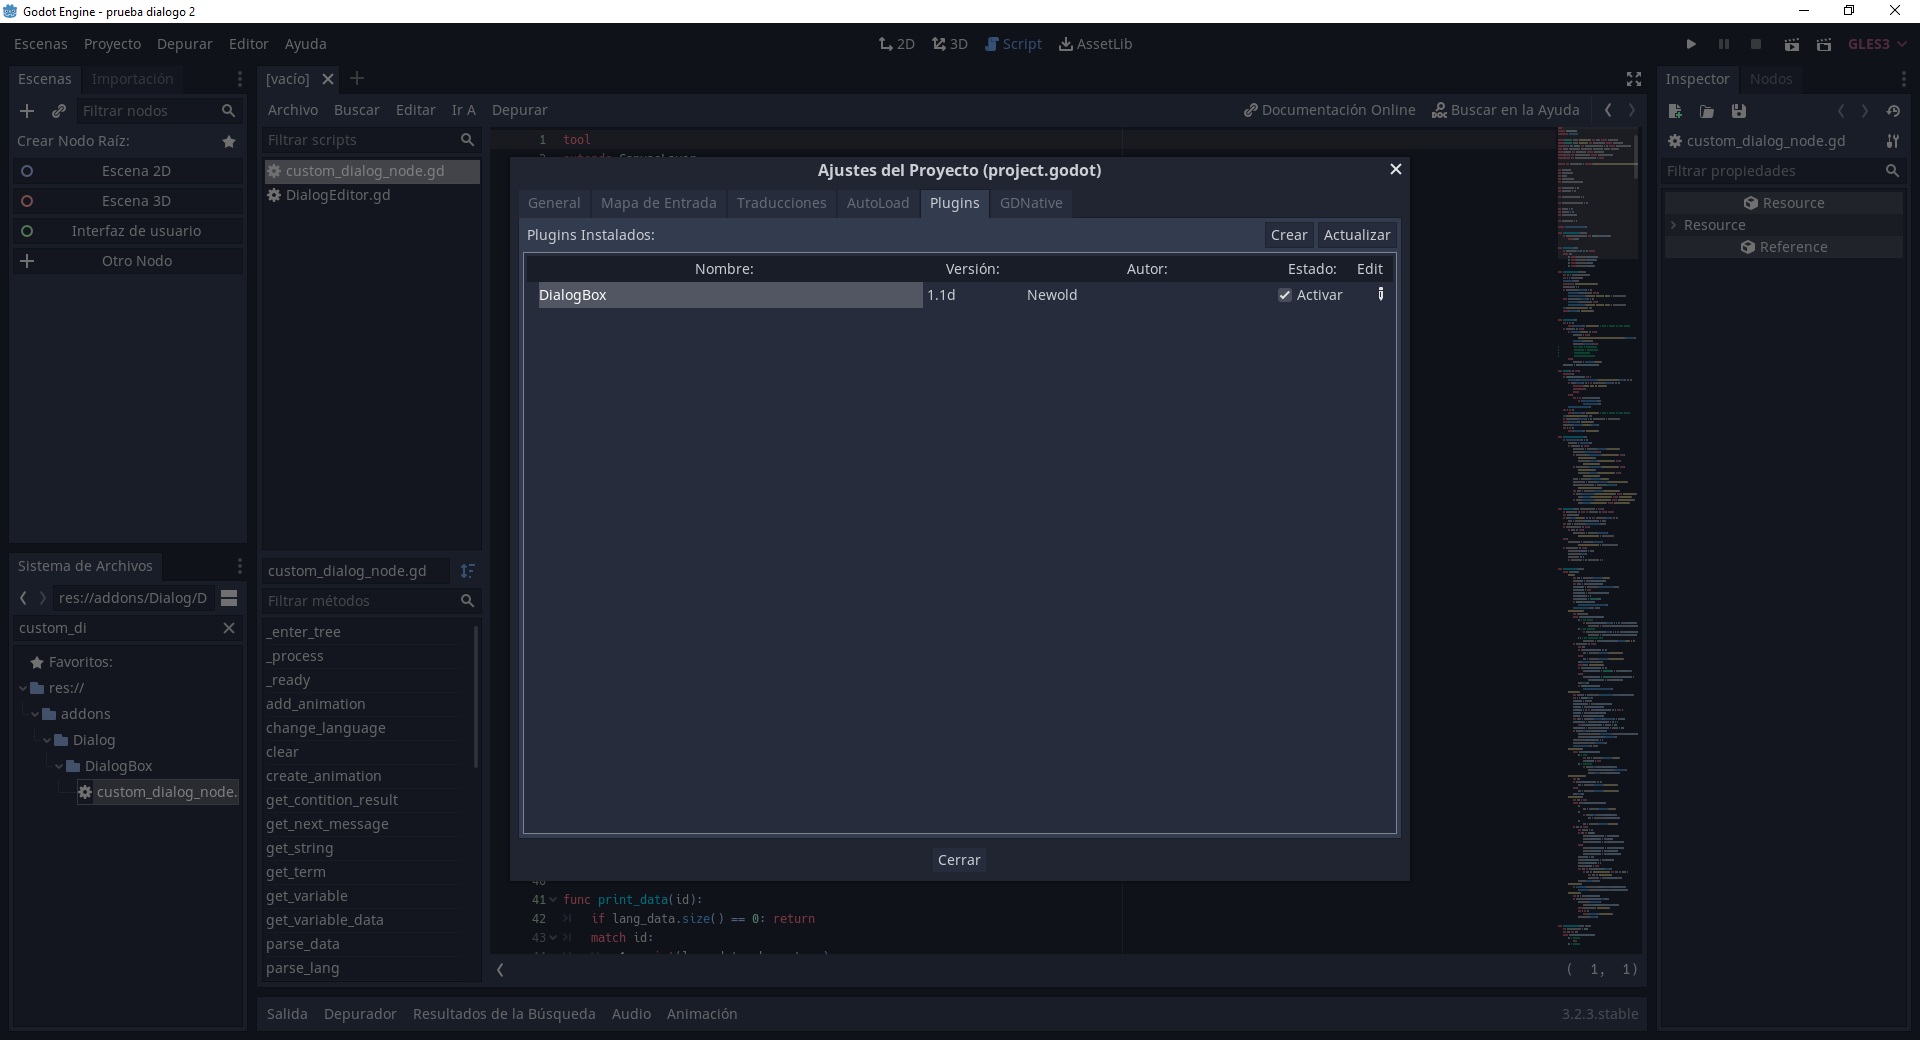Click the Filtrar propiedades field
1920x1040 pixels.
pyautogui.click(x=1783, y=171)
